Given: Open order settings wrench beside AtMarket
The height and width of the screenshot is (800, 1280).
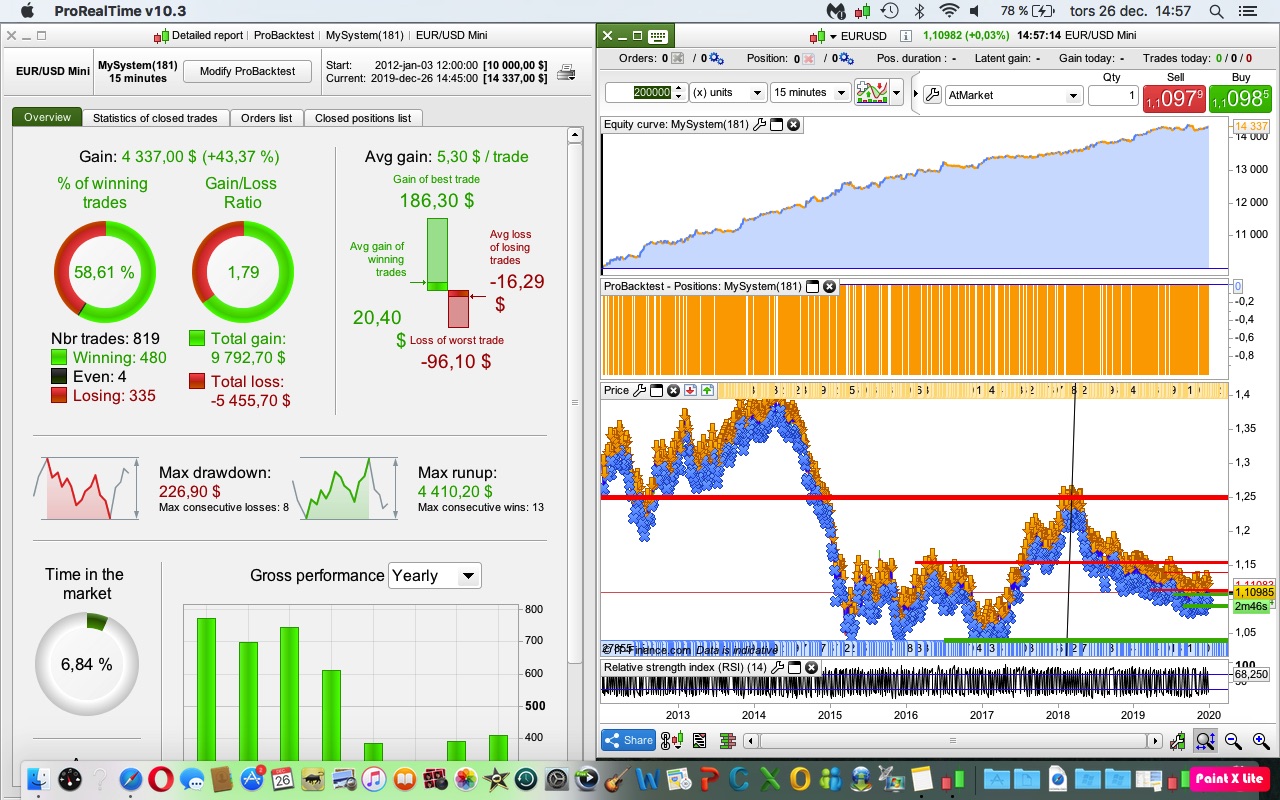Looking at the screenshot, I should (x=932, y=94).
